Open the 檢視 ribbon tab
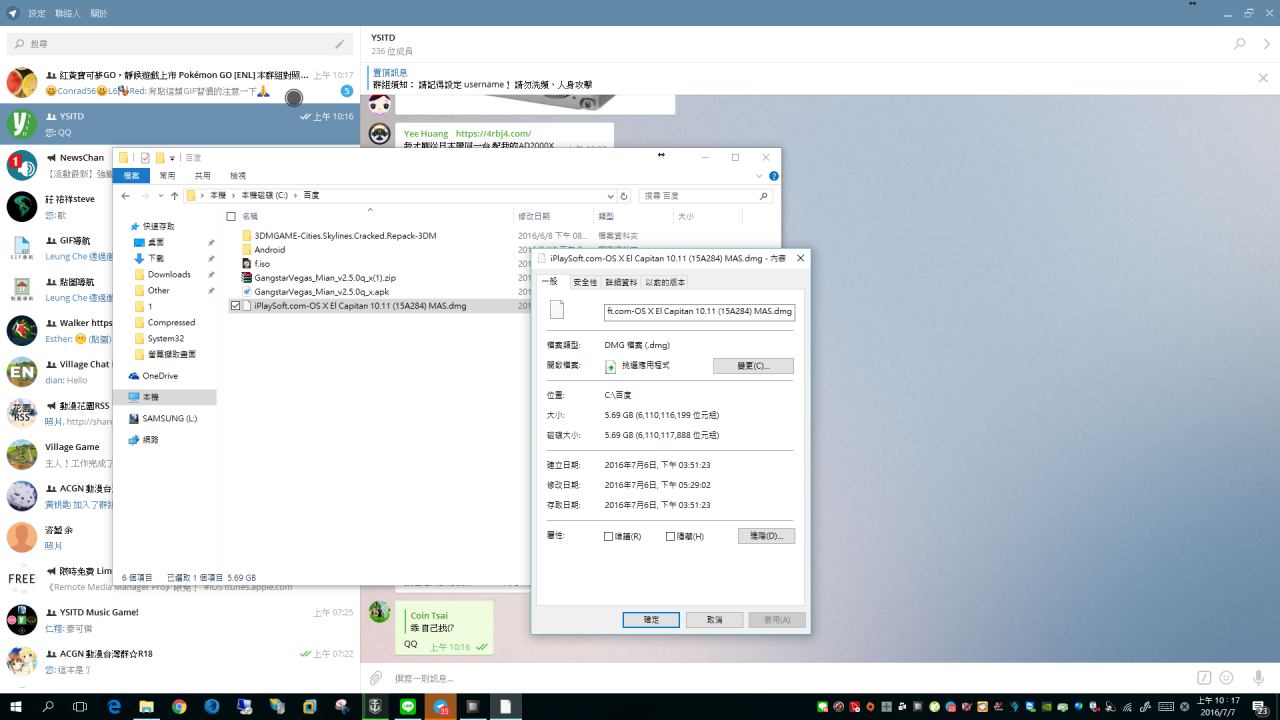 pos(238,176)
